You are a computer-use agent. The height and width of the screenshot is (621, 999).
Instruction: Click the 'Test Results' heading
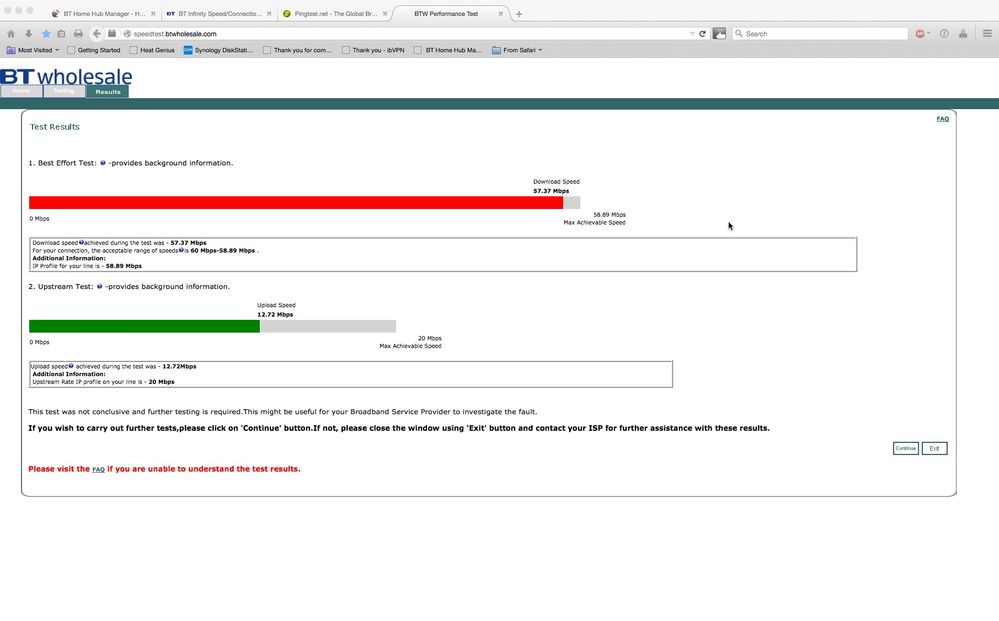click(55, 127)
